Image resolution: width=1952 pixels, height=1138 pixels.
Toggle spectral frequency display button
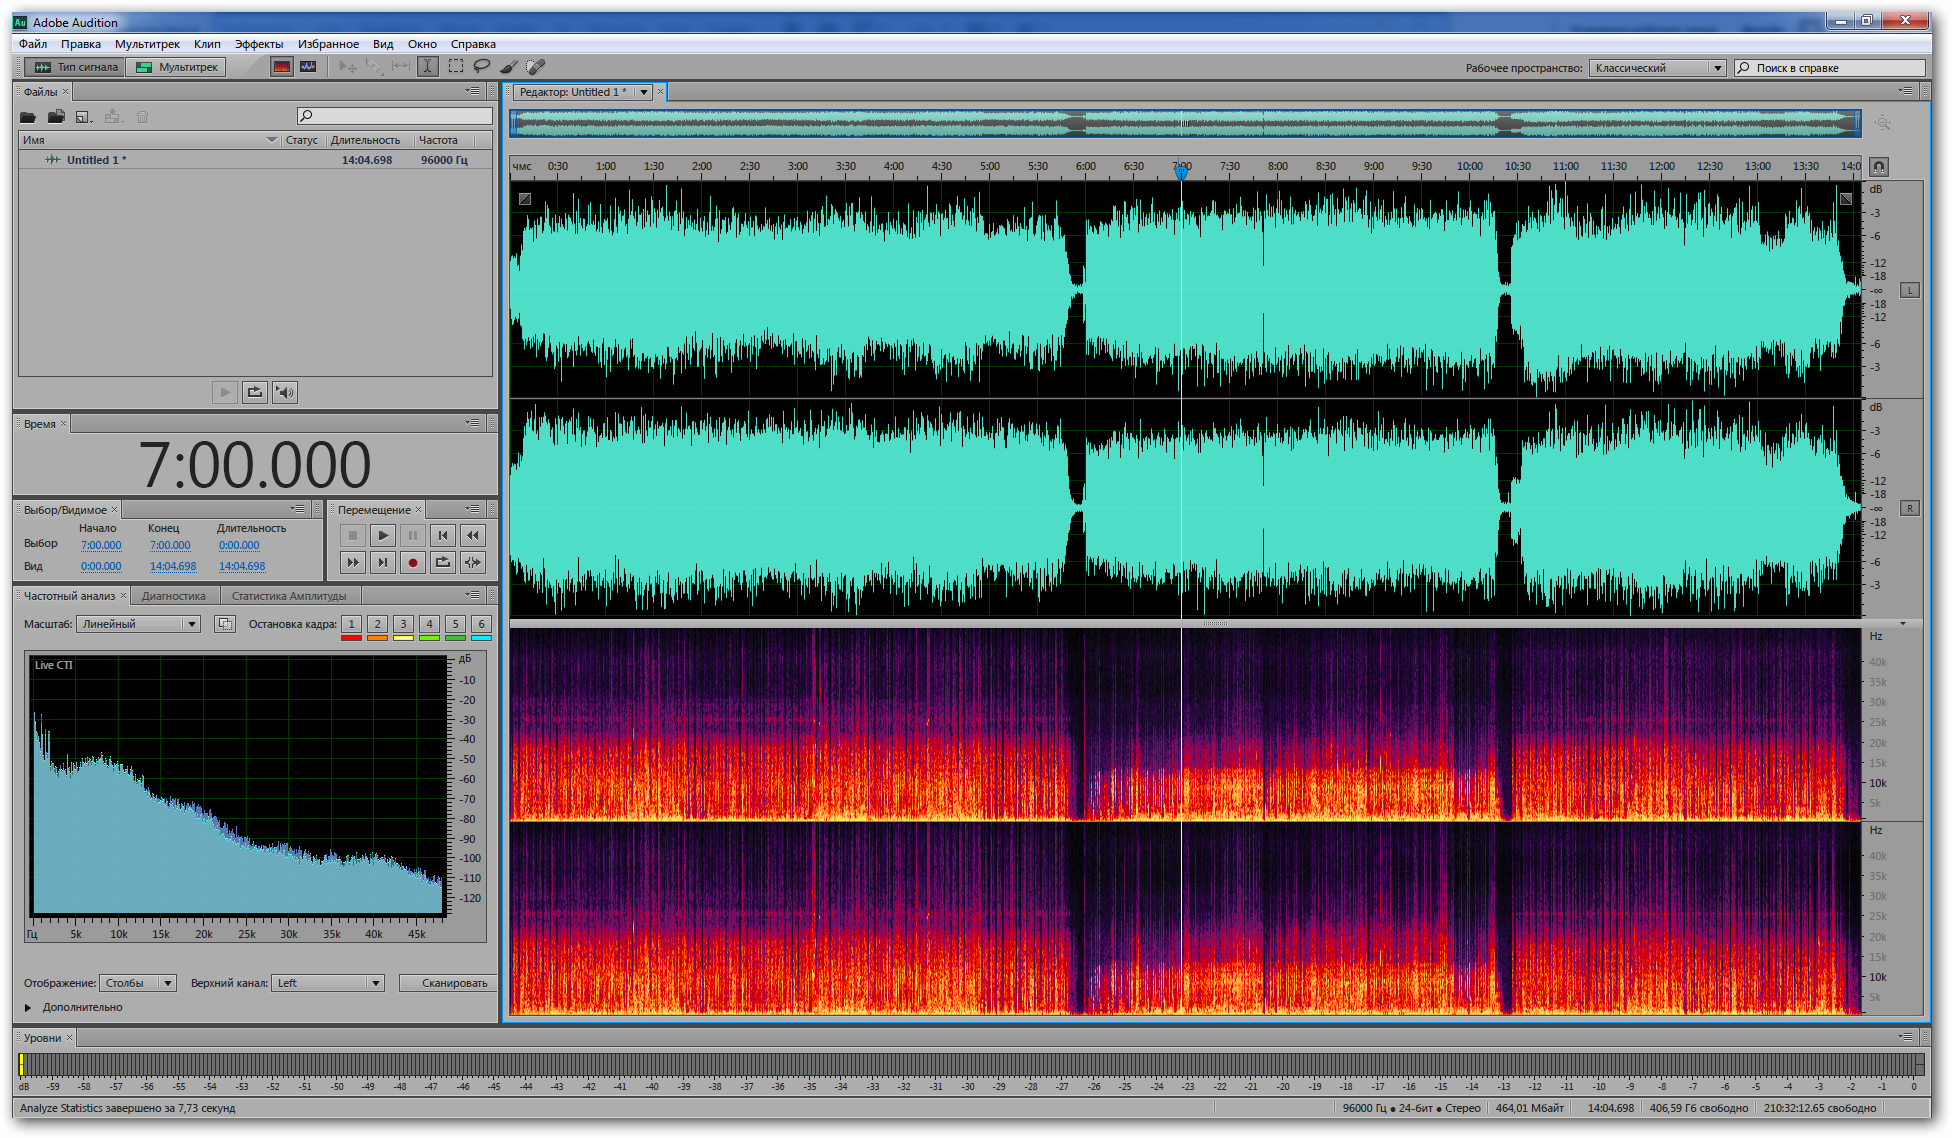click(282, 67)
